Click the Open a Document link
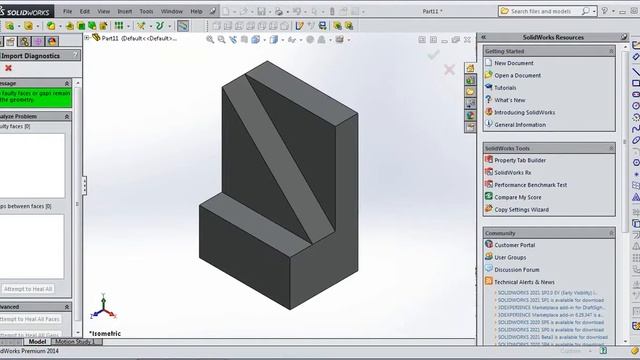The image size is (640, 360). click(x=517, y=76)
